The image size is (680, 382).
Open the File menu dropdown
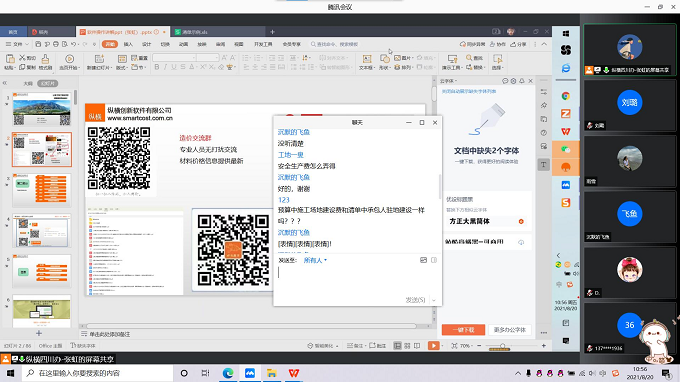(17, 44)
